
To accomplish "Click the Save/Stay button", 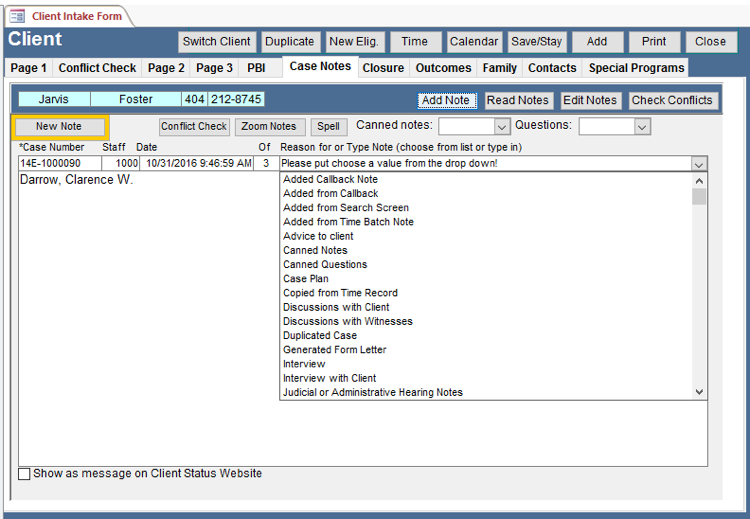I will 536,42.
